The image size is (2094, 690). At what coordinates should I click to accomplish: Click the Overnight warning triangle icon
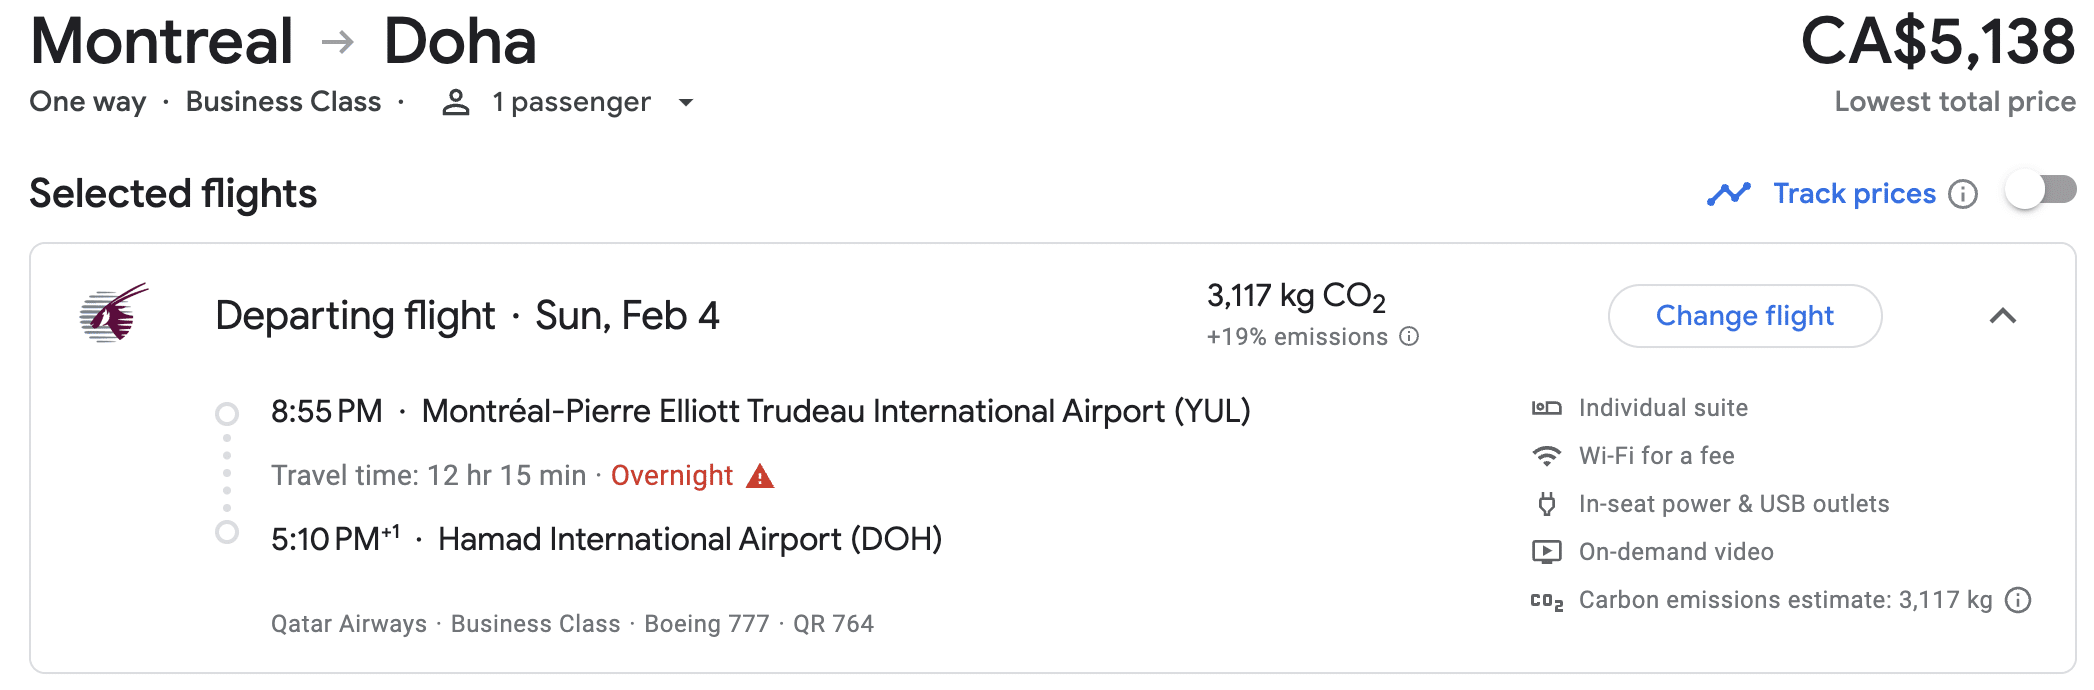760,476
